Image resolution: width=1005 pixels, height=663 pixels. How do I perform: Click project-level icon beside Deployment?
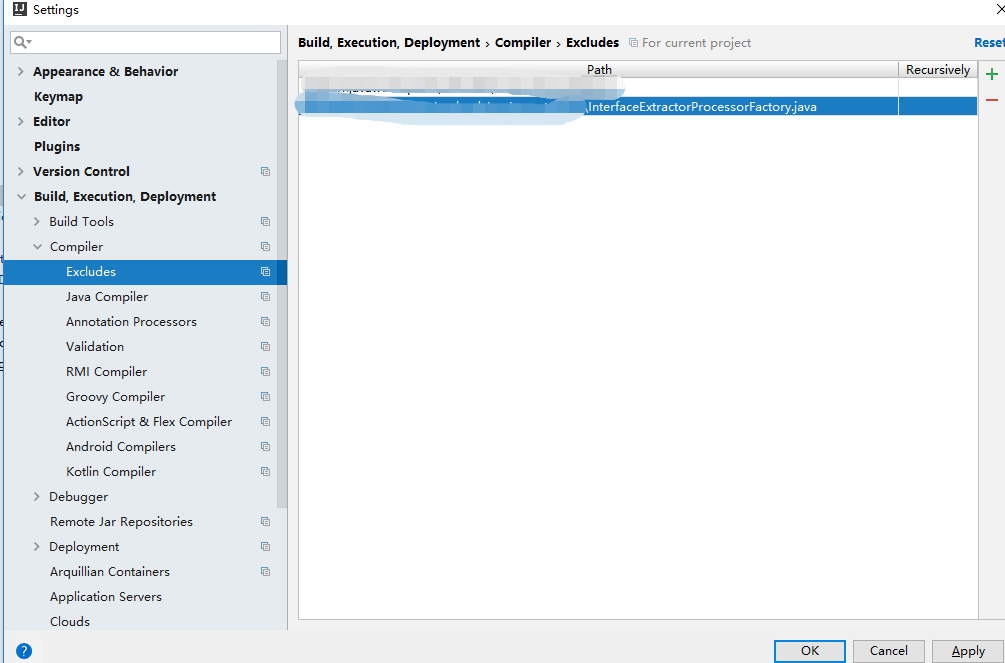click(x=265, y=547)
